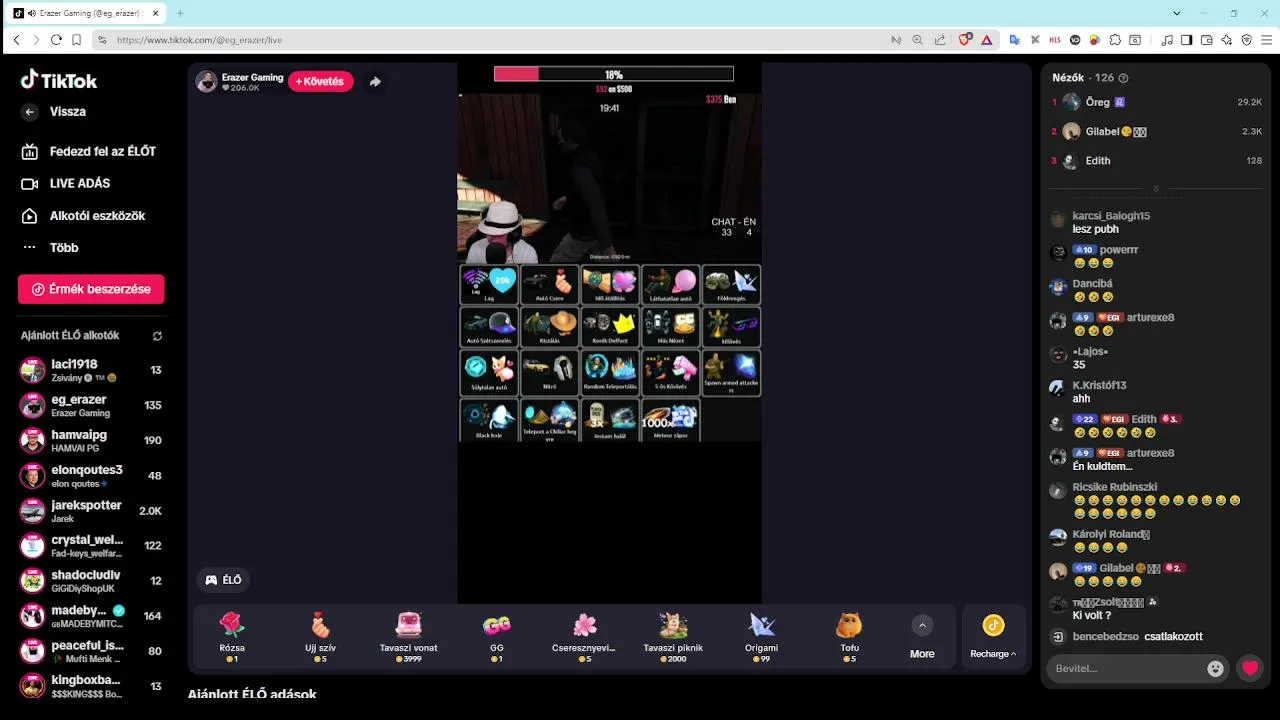Image resolution: width=1280 pixels, height=720 pixels.
Task: Click the browser bookmark icon
Action: 76,40
